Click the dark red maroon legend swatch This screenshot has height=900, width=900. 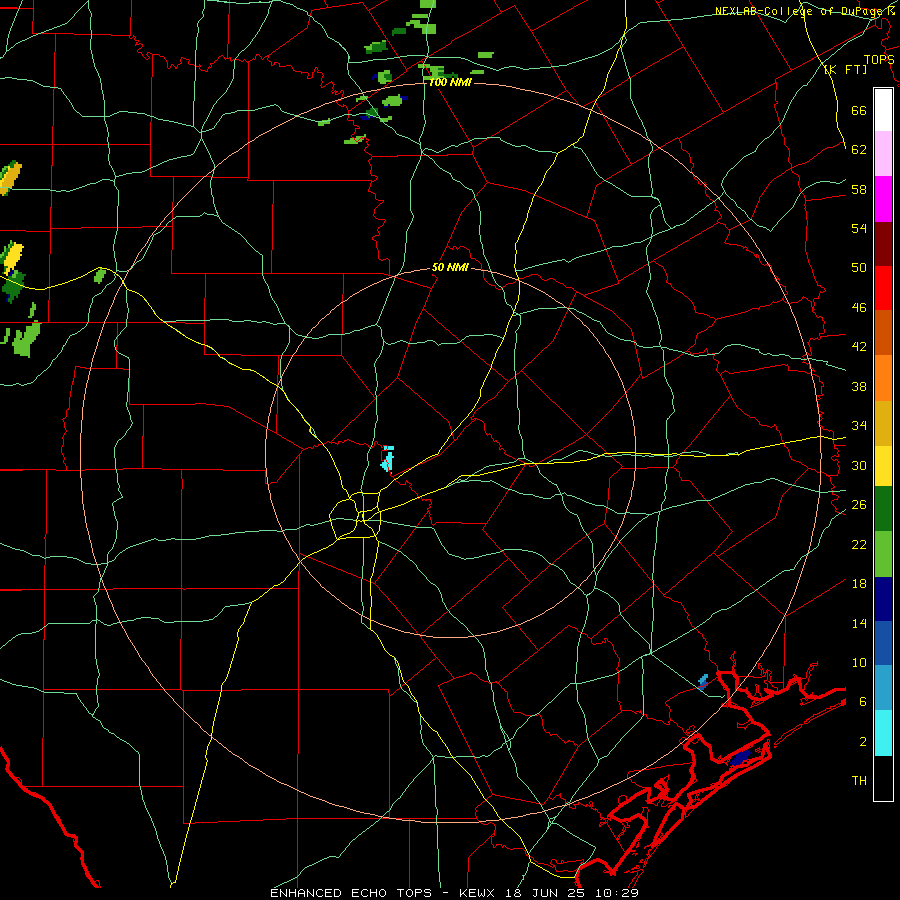pos(883,244)
